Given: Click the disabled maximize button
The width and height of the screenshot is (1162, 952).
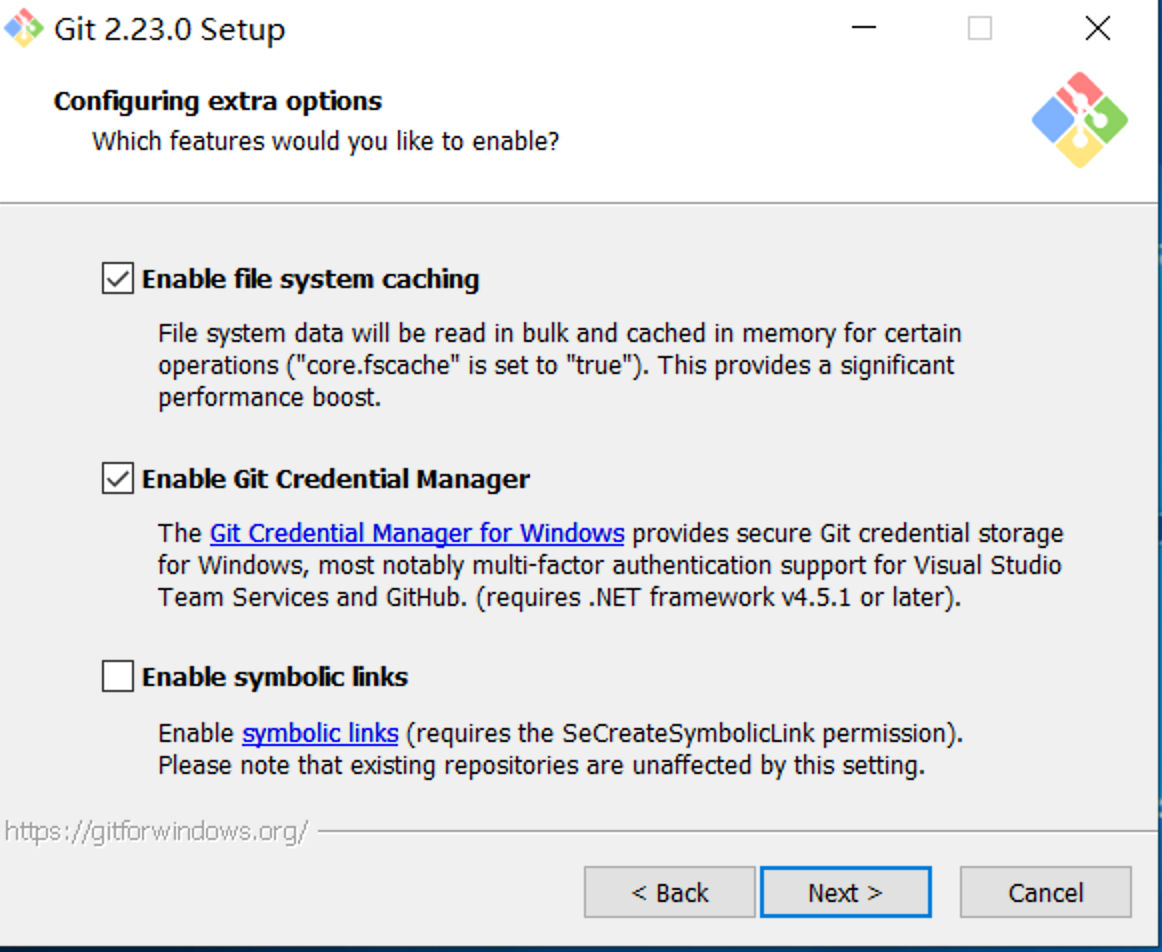Looking at the screenshot, I should point(980,28).
